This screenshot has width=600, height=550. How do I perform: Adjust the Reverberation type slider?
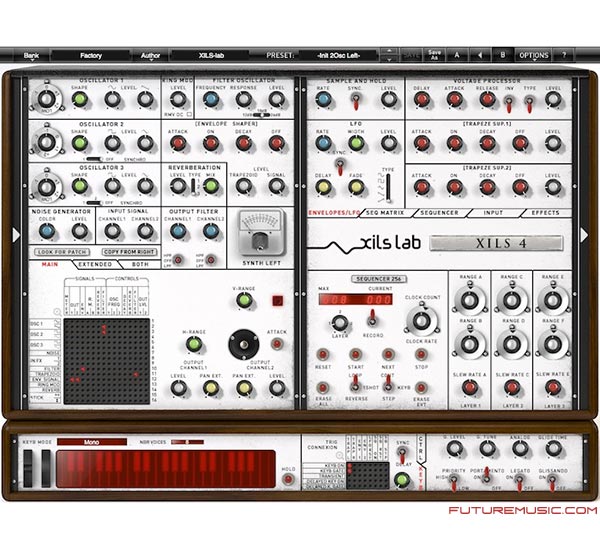click(x=194, y=186)
